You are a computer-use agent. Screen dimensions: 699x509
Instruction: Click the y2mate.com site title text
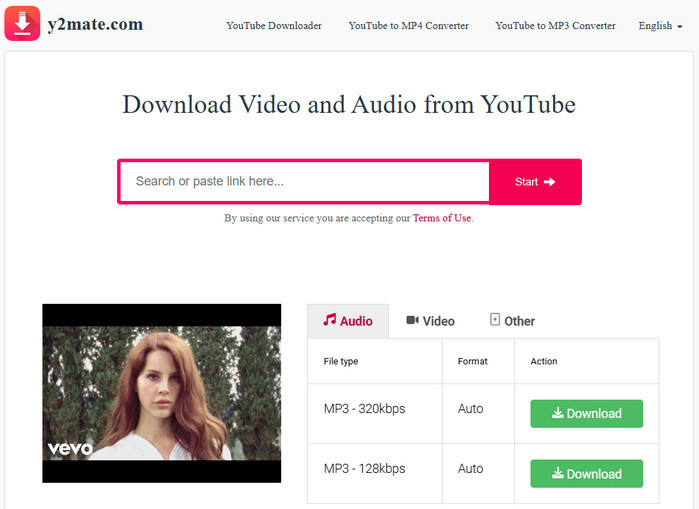pos(95,24)
